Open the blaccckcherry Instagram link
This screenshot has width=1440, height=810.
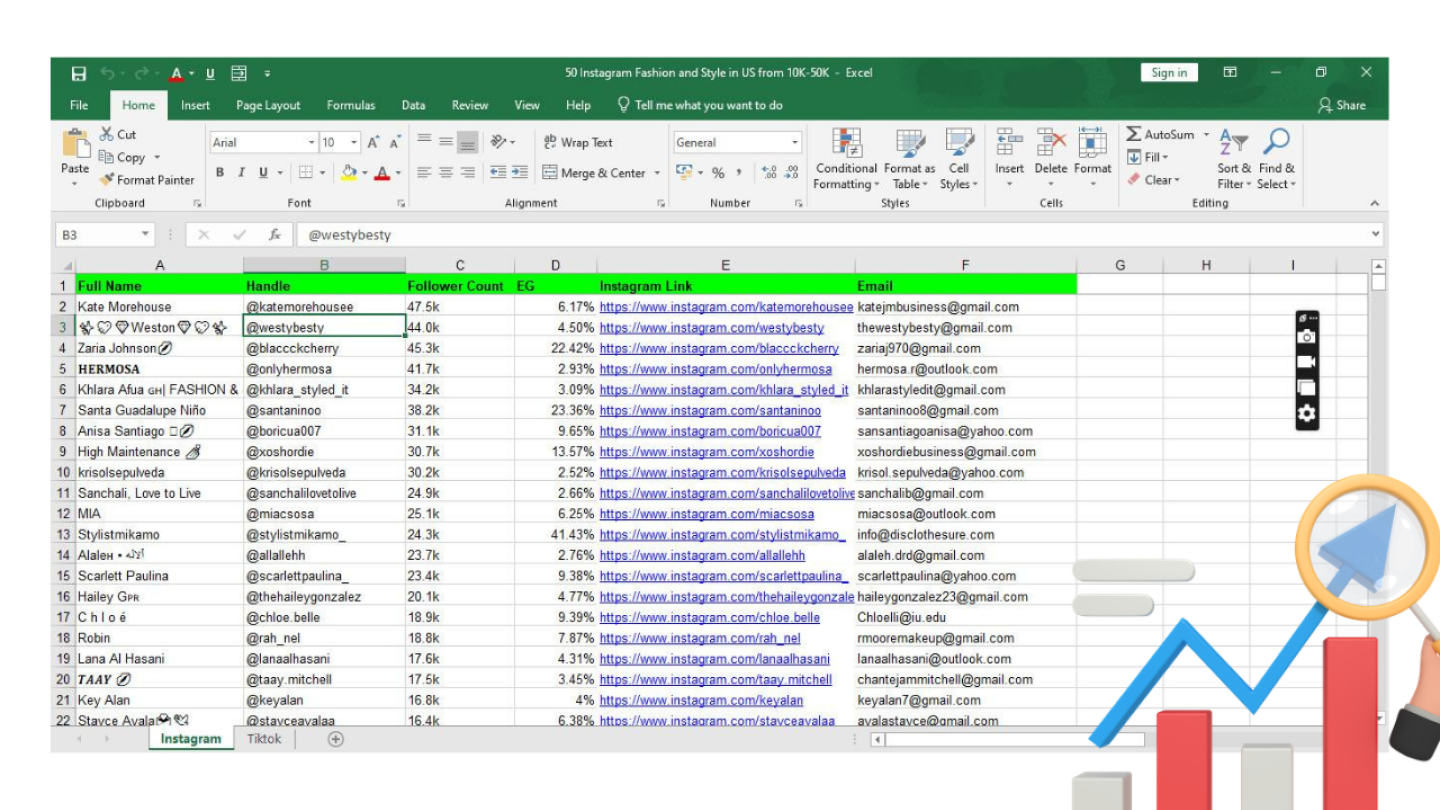tap(719, 348)
